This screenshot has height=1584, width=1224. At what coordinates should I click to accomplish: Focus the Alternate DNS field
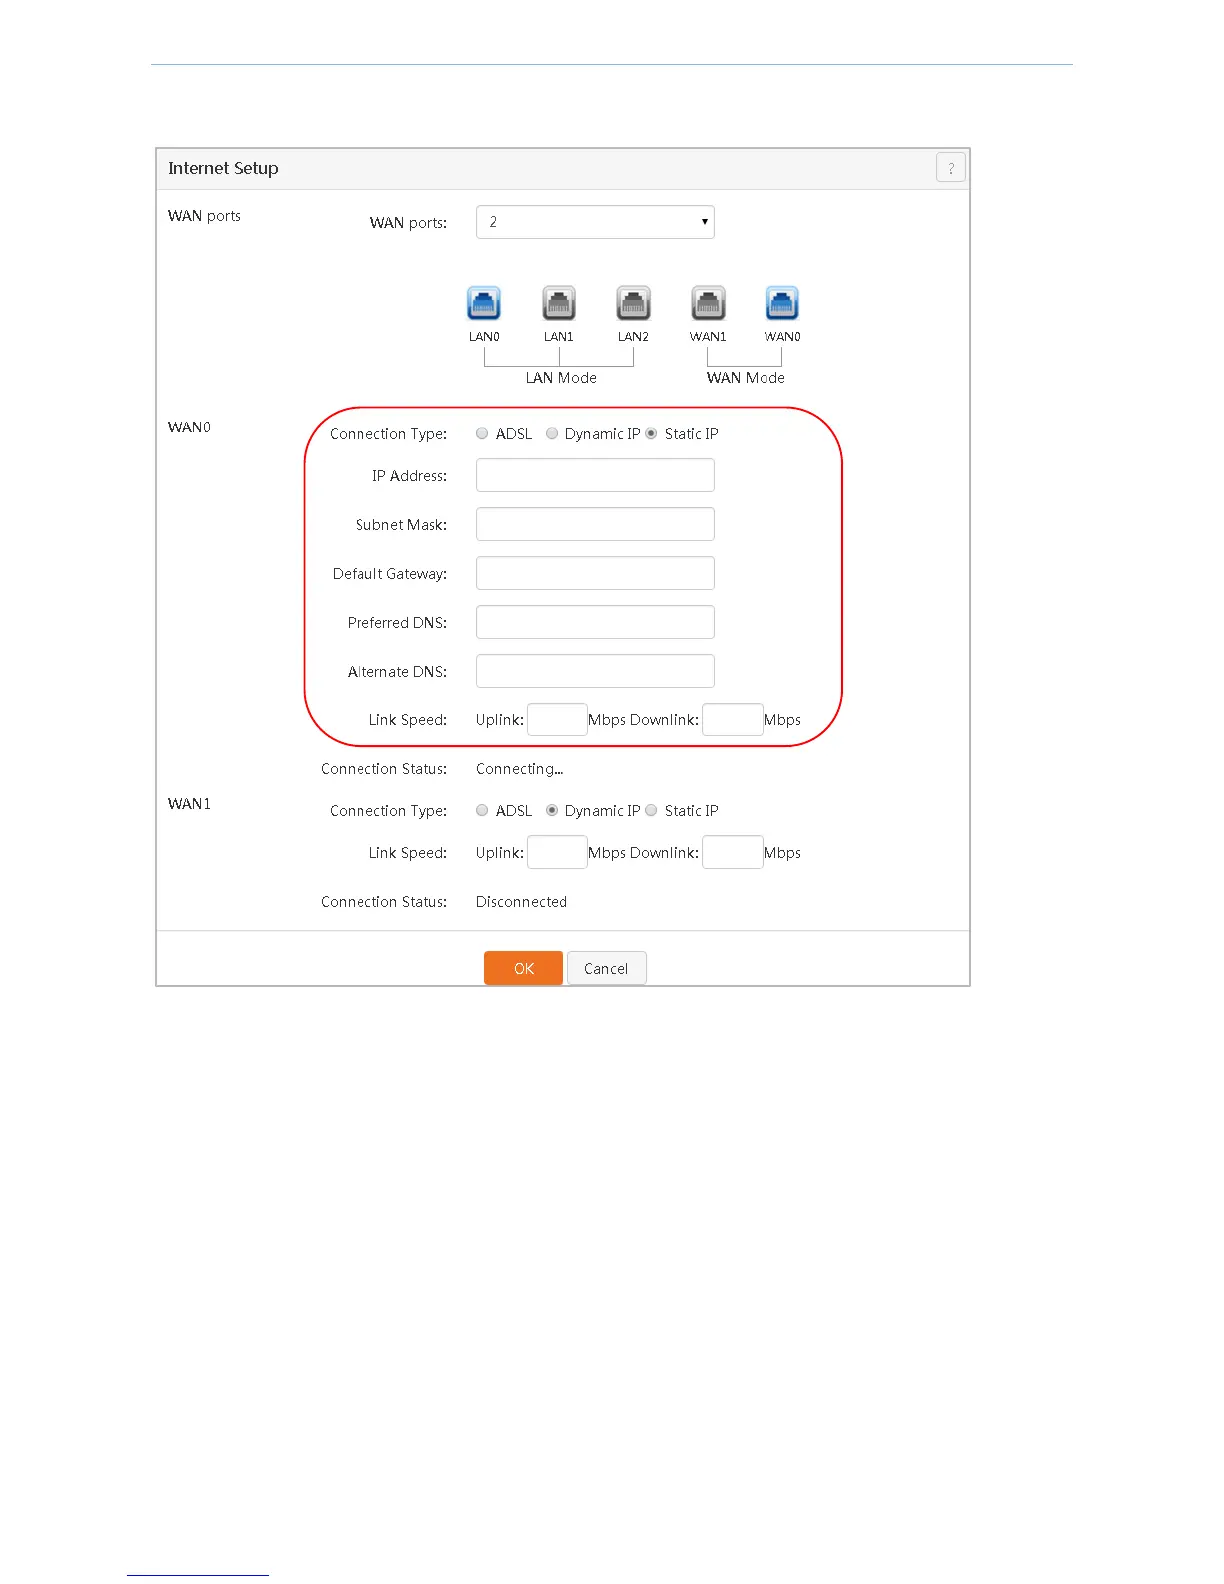tap(595, 671)
